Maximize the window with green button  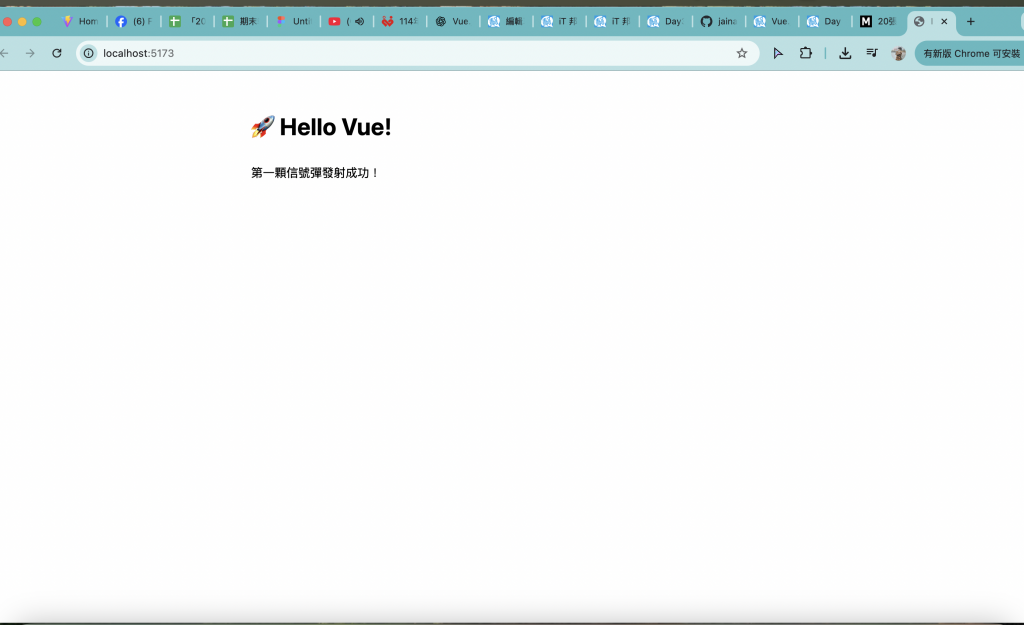(x=37, y=22)
